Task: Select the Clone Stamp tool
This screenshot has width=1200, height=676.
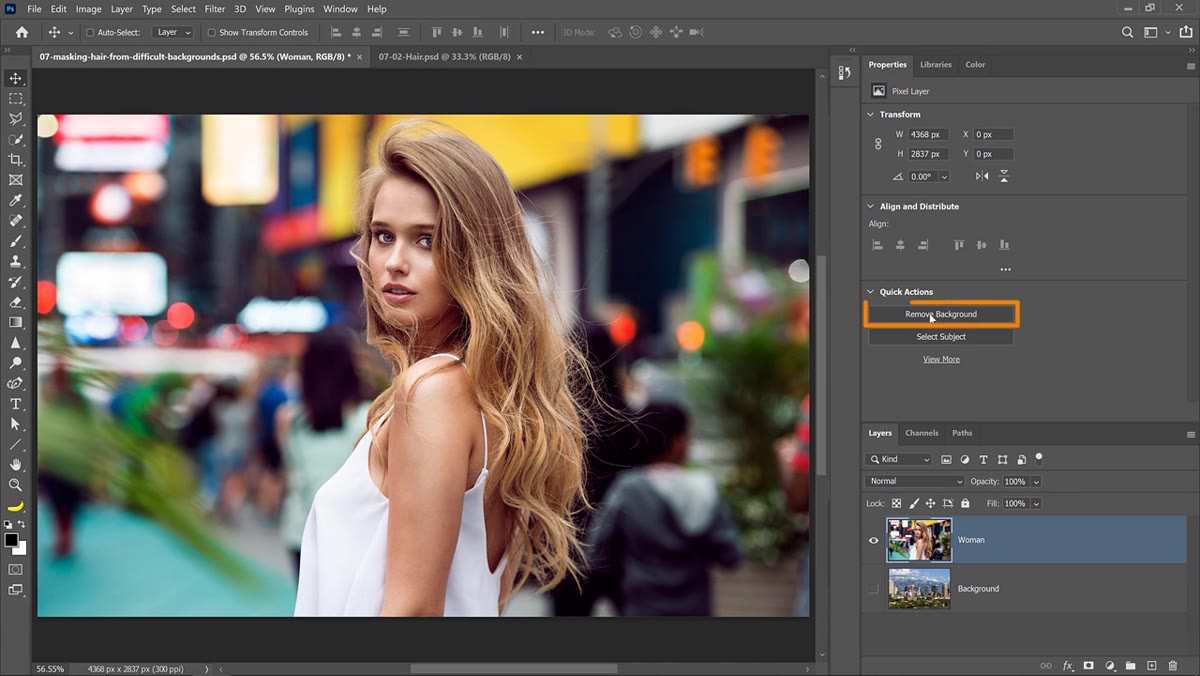Action: coord(15,261)
